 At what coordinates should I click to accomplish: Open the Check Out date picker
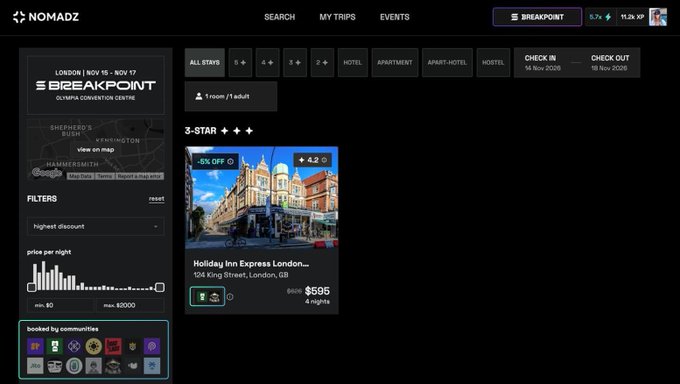(x=609, y=63)
